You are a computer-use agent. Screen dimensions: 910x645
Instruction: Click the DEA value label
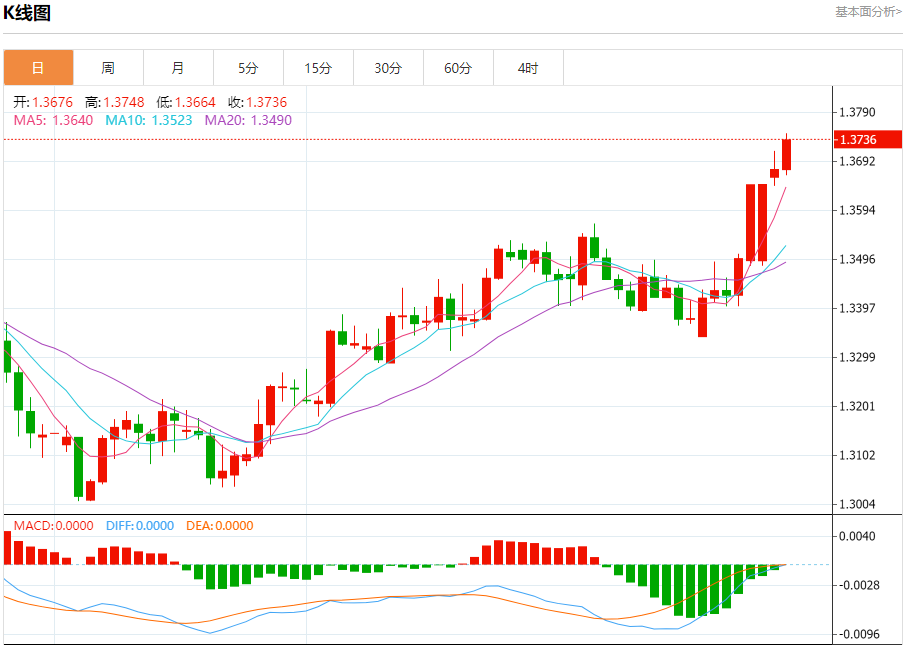coord(220,526)
